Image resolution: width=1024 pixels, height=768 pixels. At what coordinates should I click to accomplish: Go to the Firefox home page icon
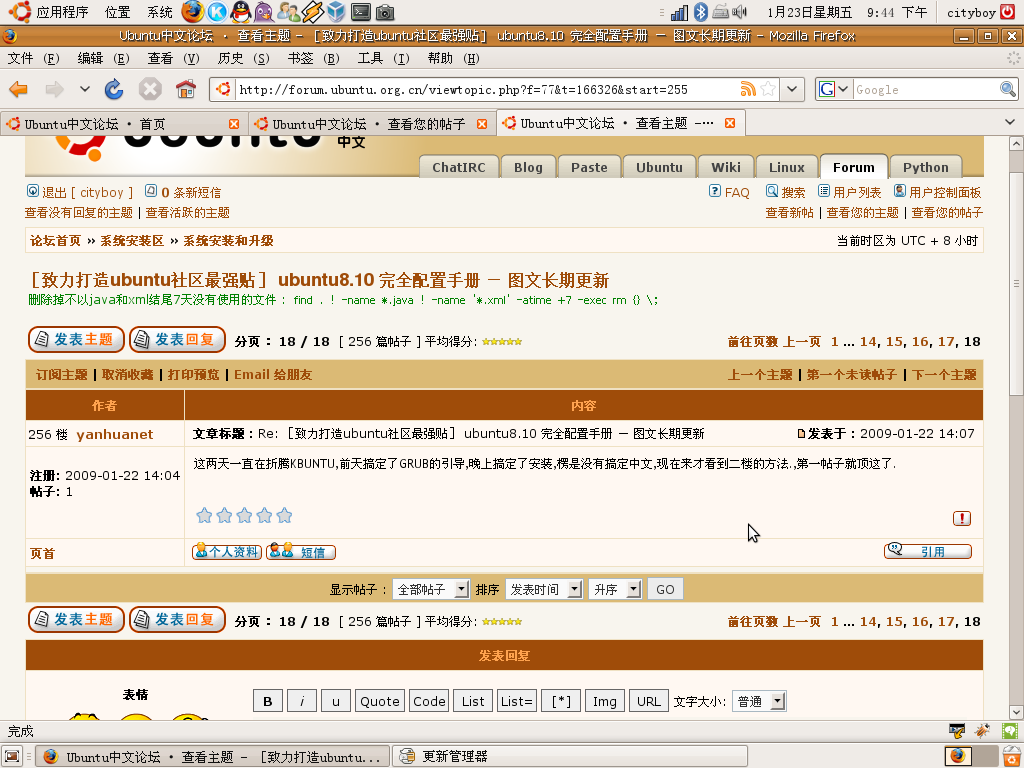pos(186,89)
